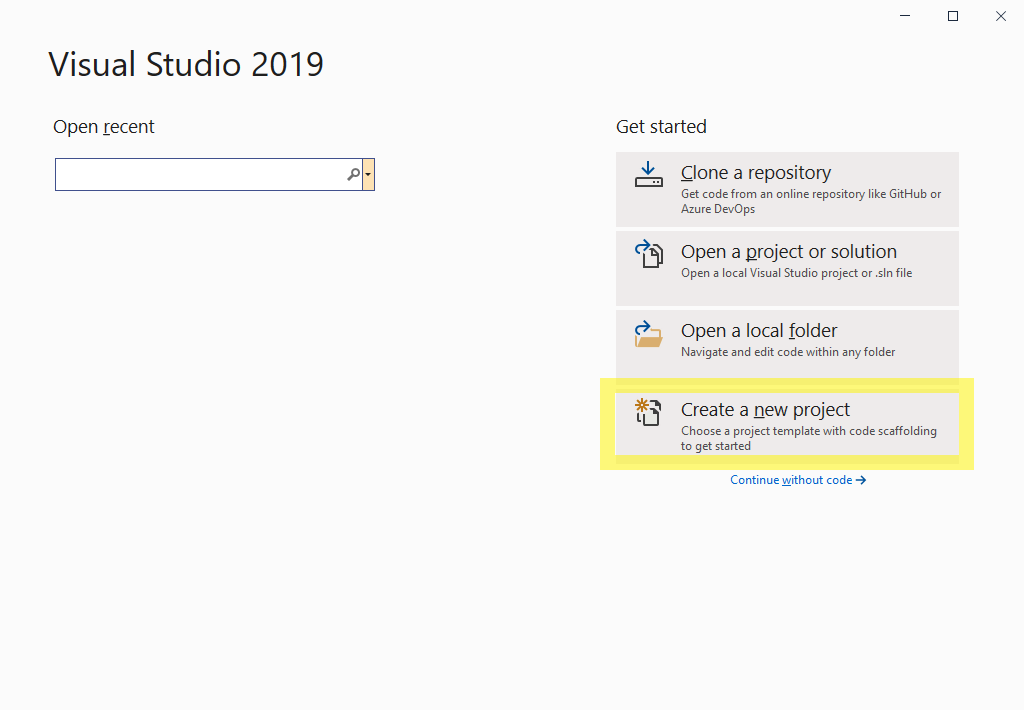Click text 'Choose a project template with code scaffolding'
The image size is (1024, 710).
coord(808,431)
